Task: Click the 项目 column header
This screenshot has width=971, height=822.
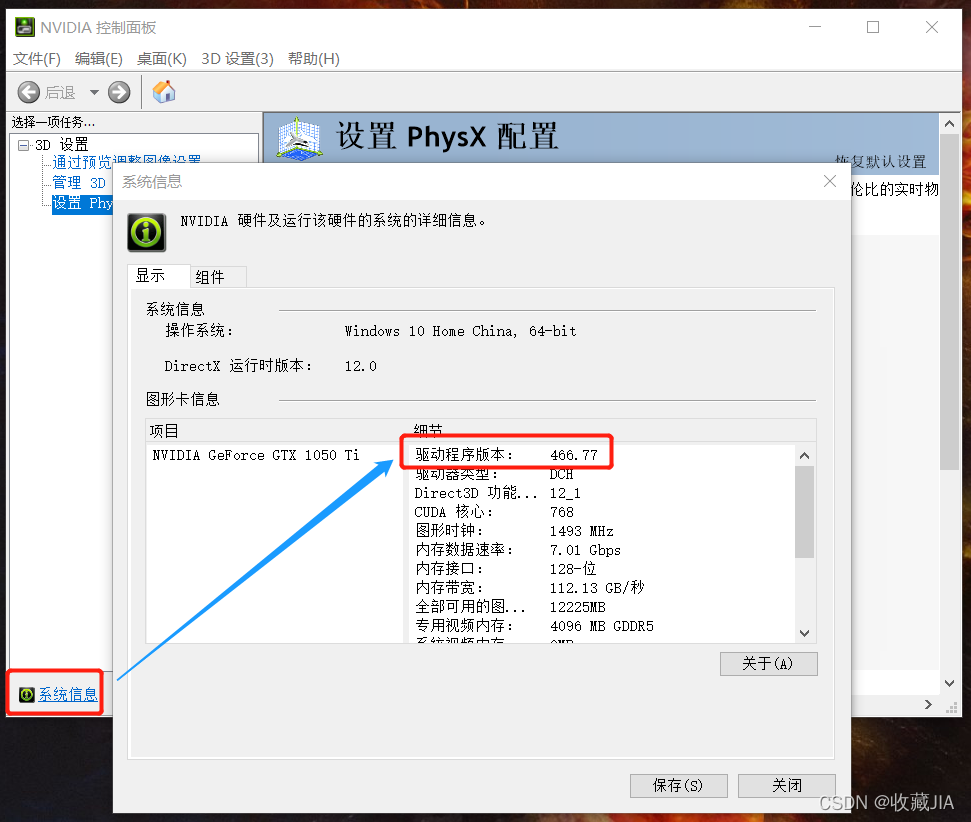Action: 276,431
